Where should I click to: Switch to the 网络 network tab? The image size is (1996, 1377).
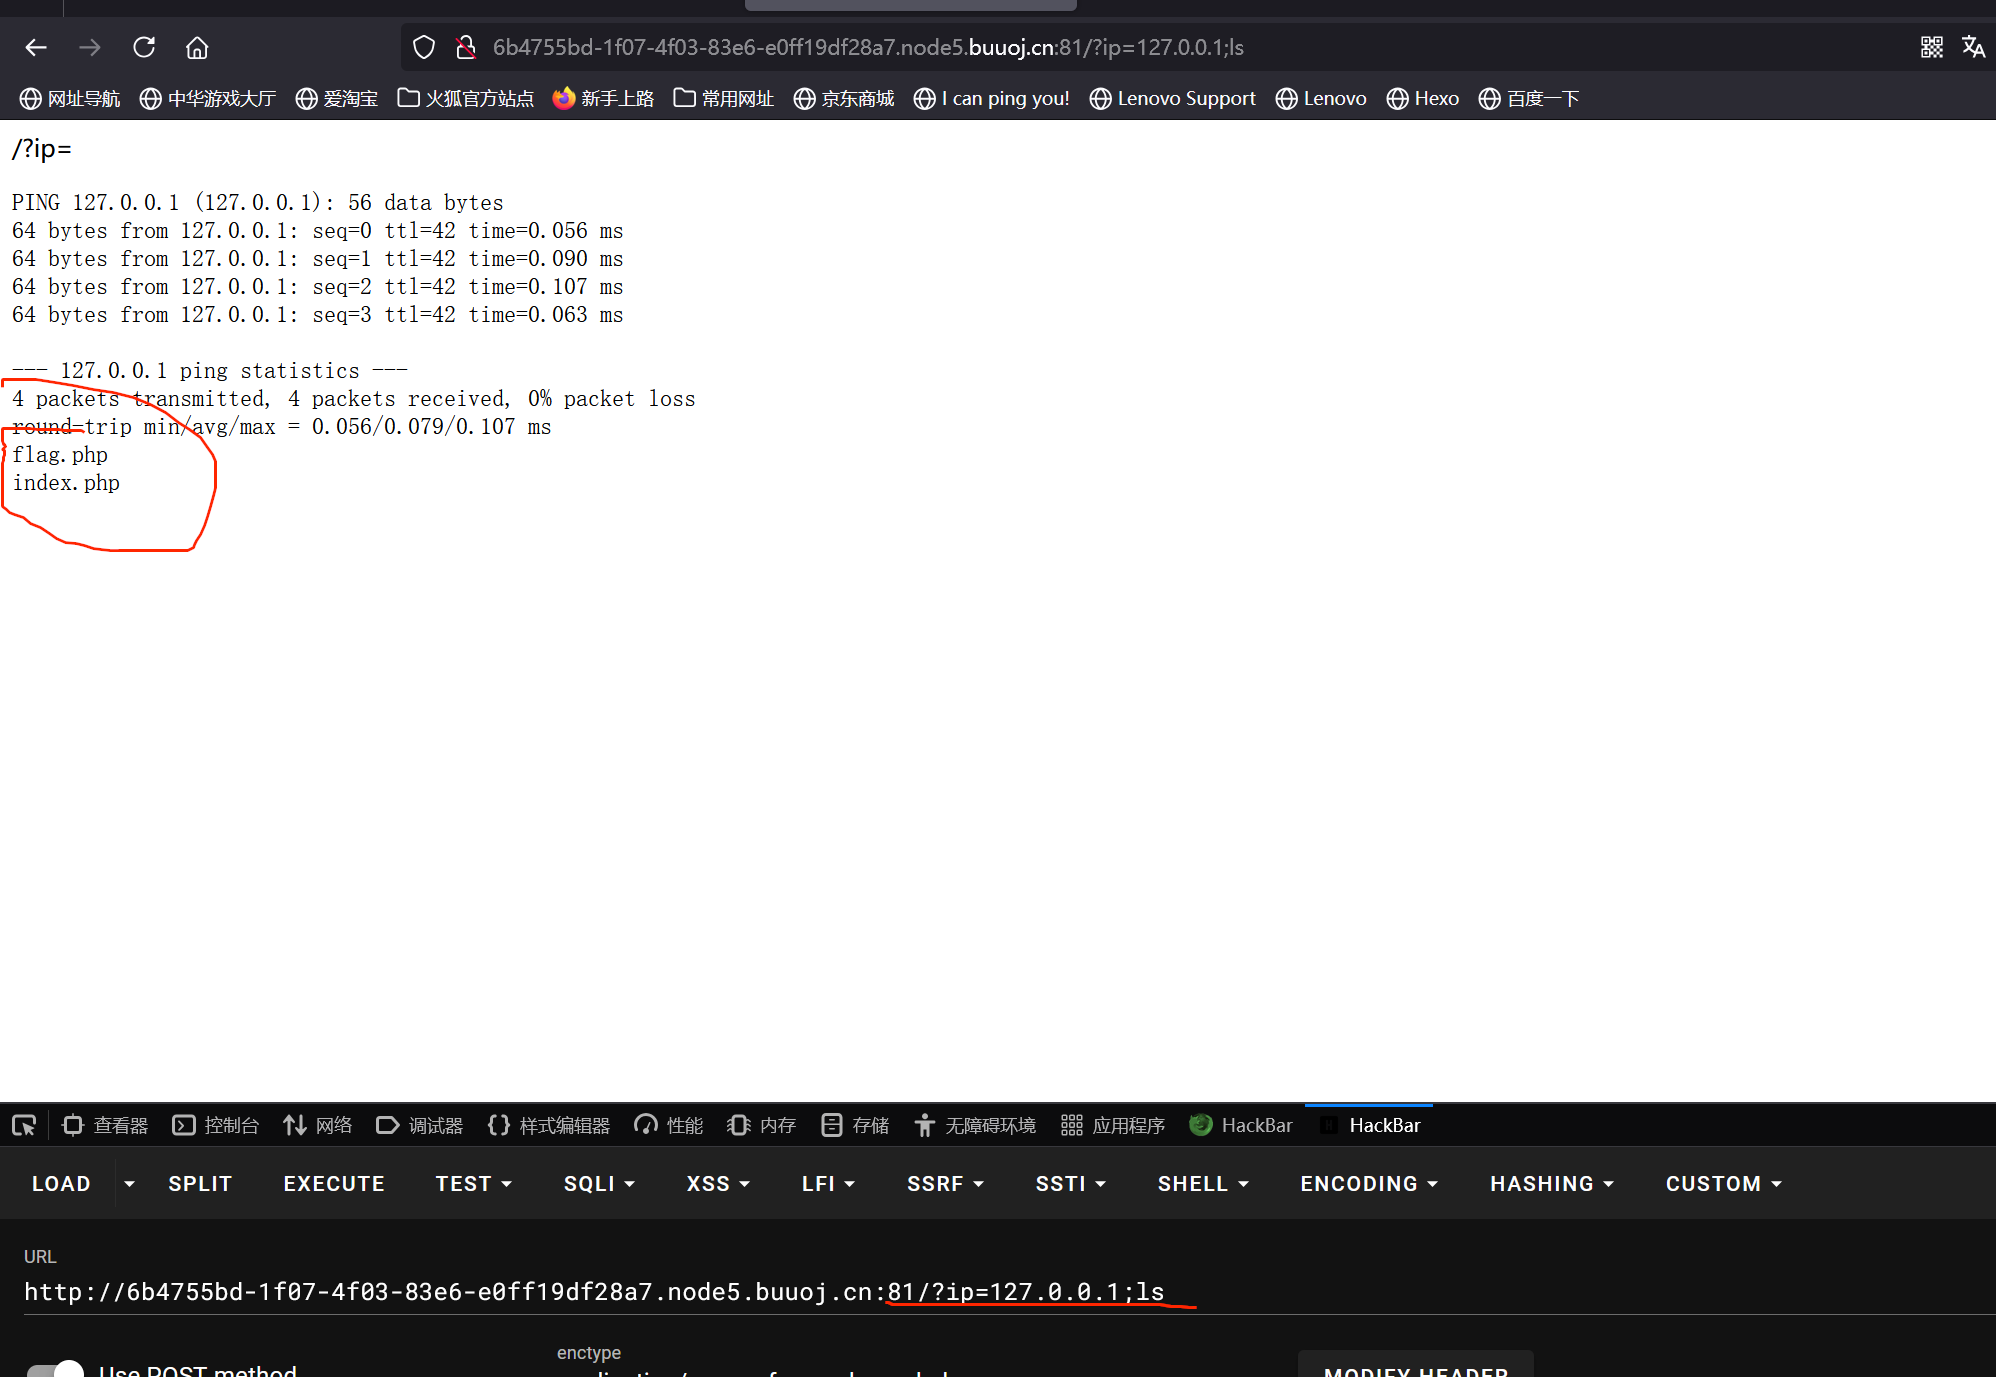[x=318, y=1125]
